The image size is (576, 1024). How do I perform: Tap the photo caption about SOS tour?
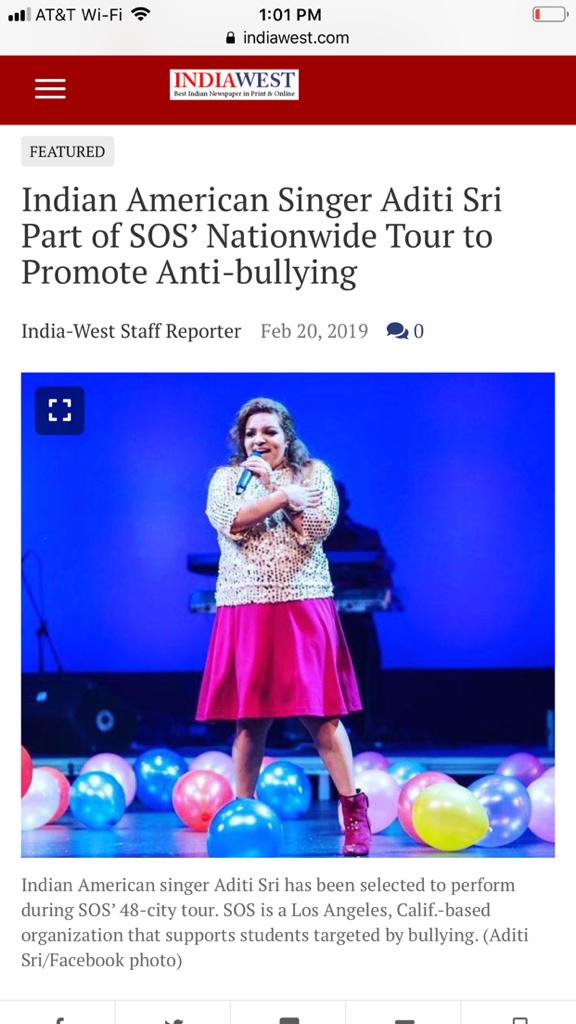click(275, 923)
